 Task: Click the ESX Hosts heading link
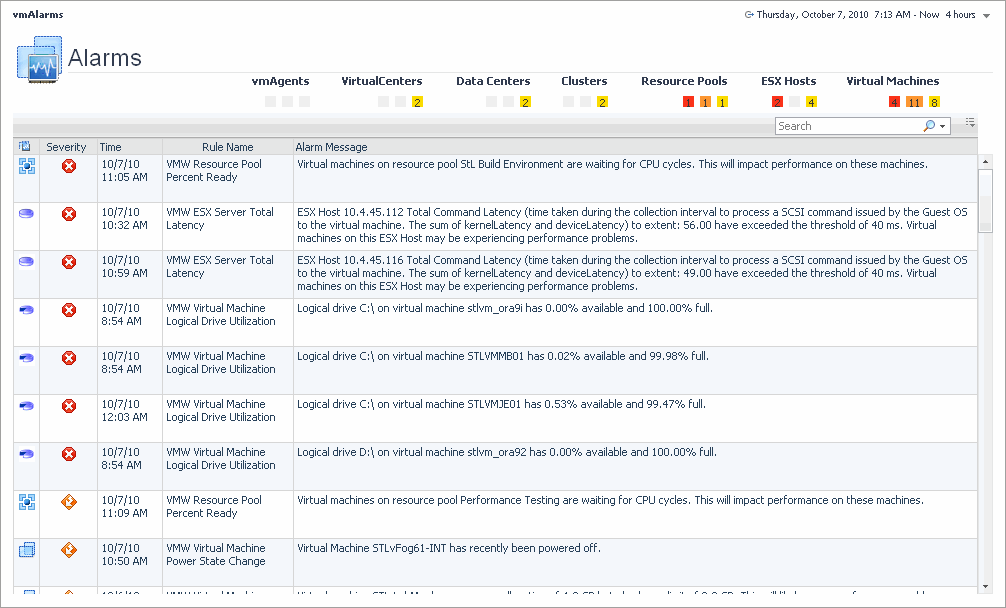[788, 81]
